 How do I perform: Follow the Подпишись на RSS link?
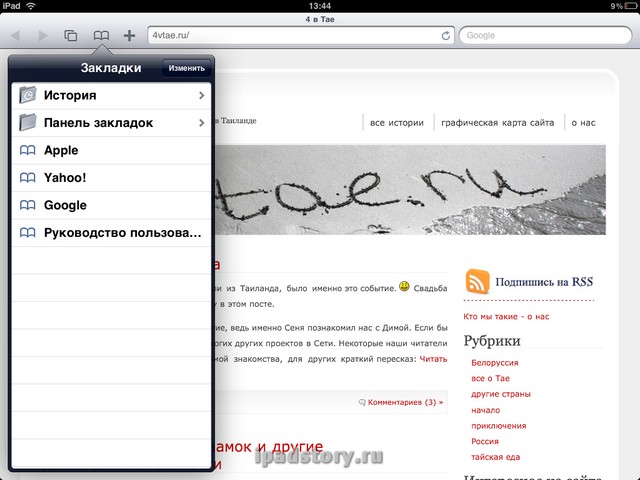[x=544, y=282]
